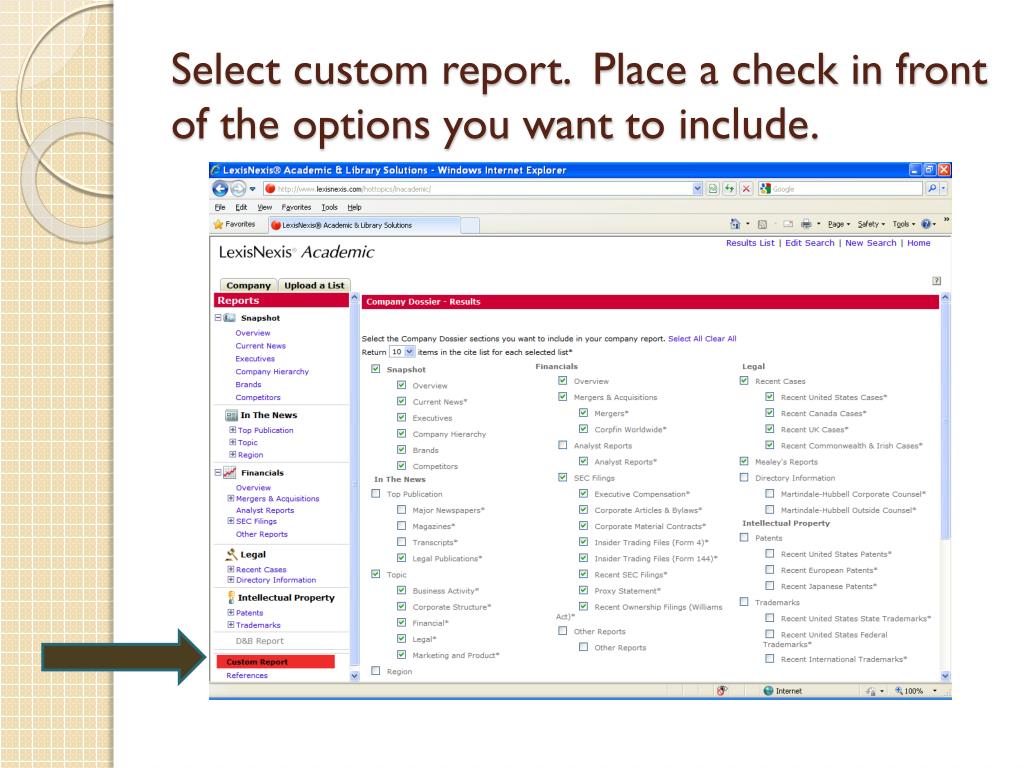Click the magnifier search icon beside Google box
1024x768 pixels.
pyautogui.click(x=932, y=188)
